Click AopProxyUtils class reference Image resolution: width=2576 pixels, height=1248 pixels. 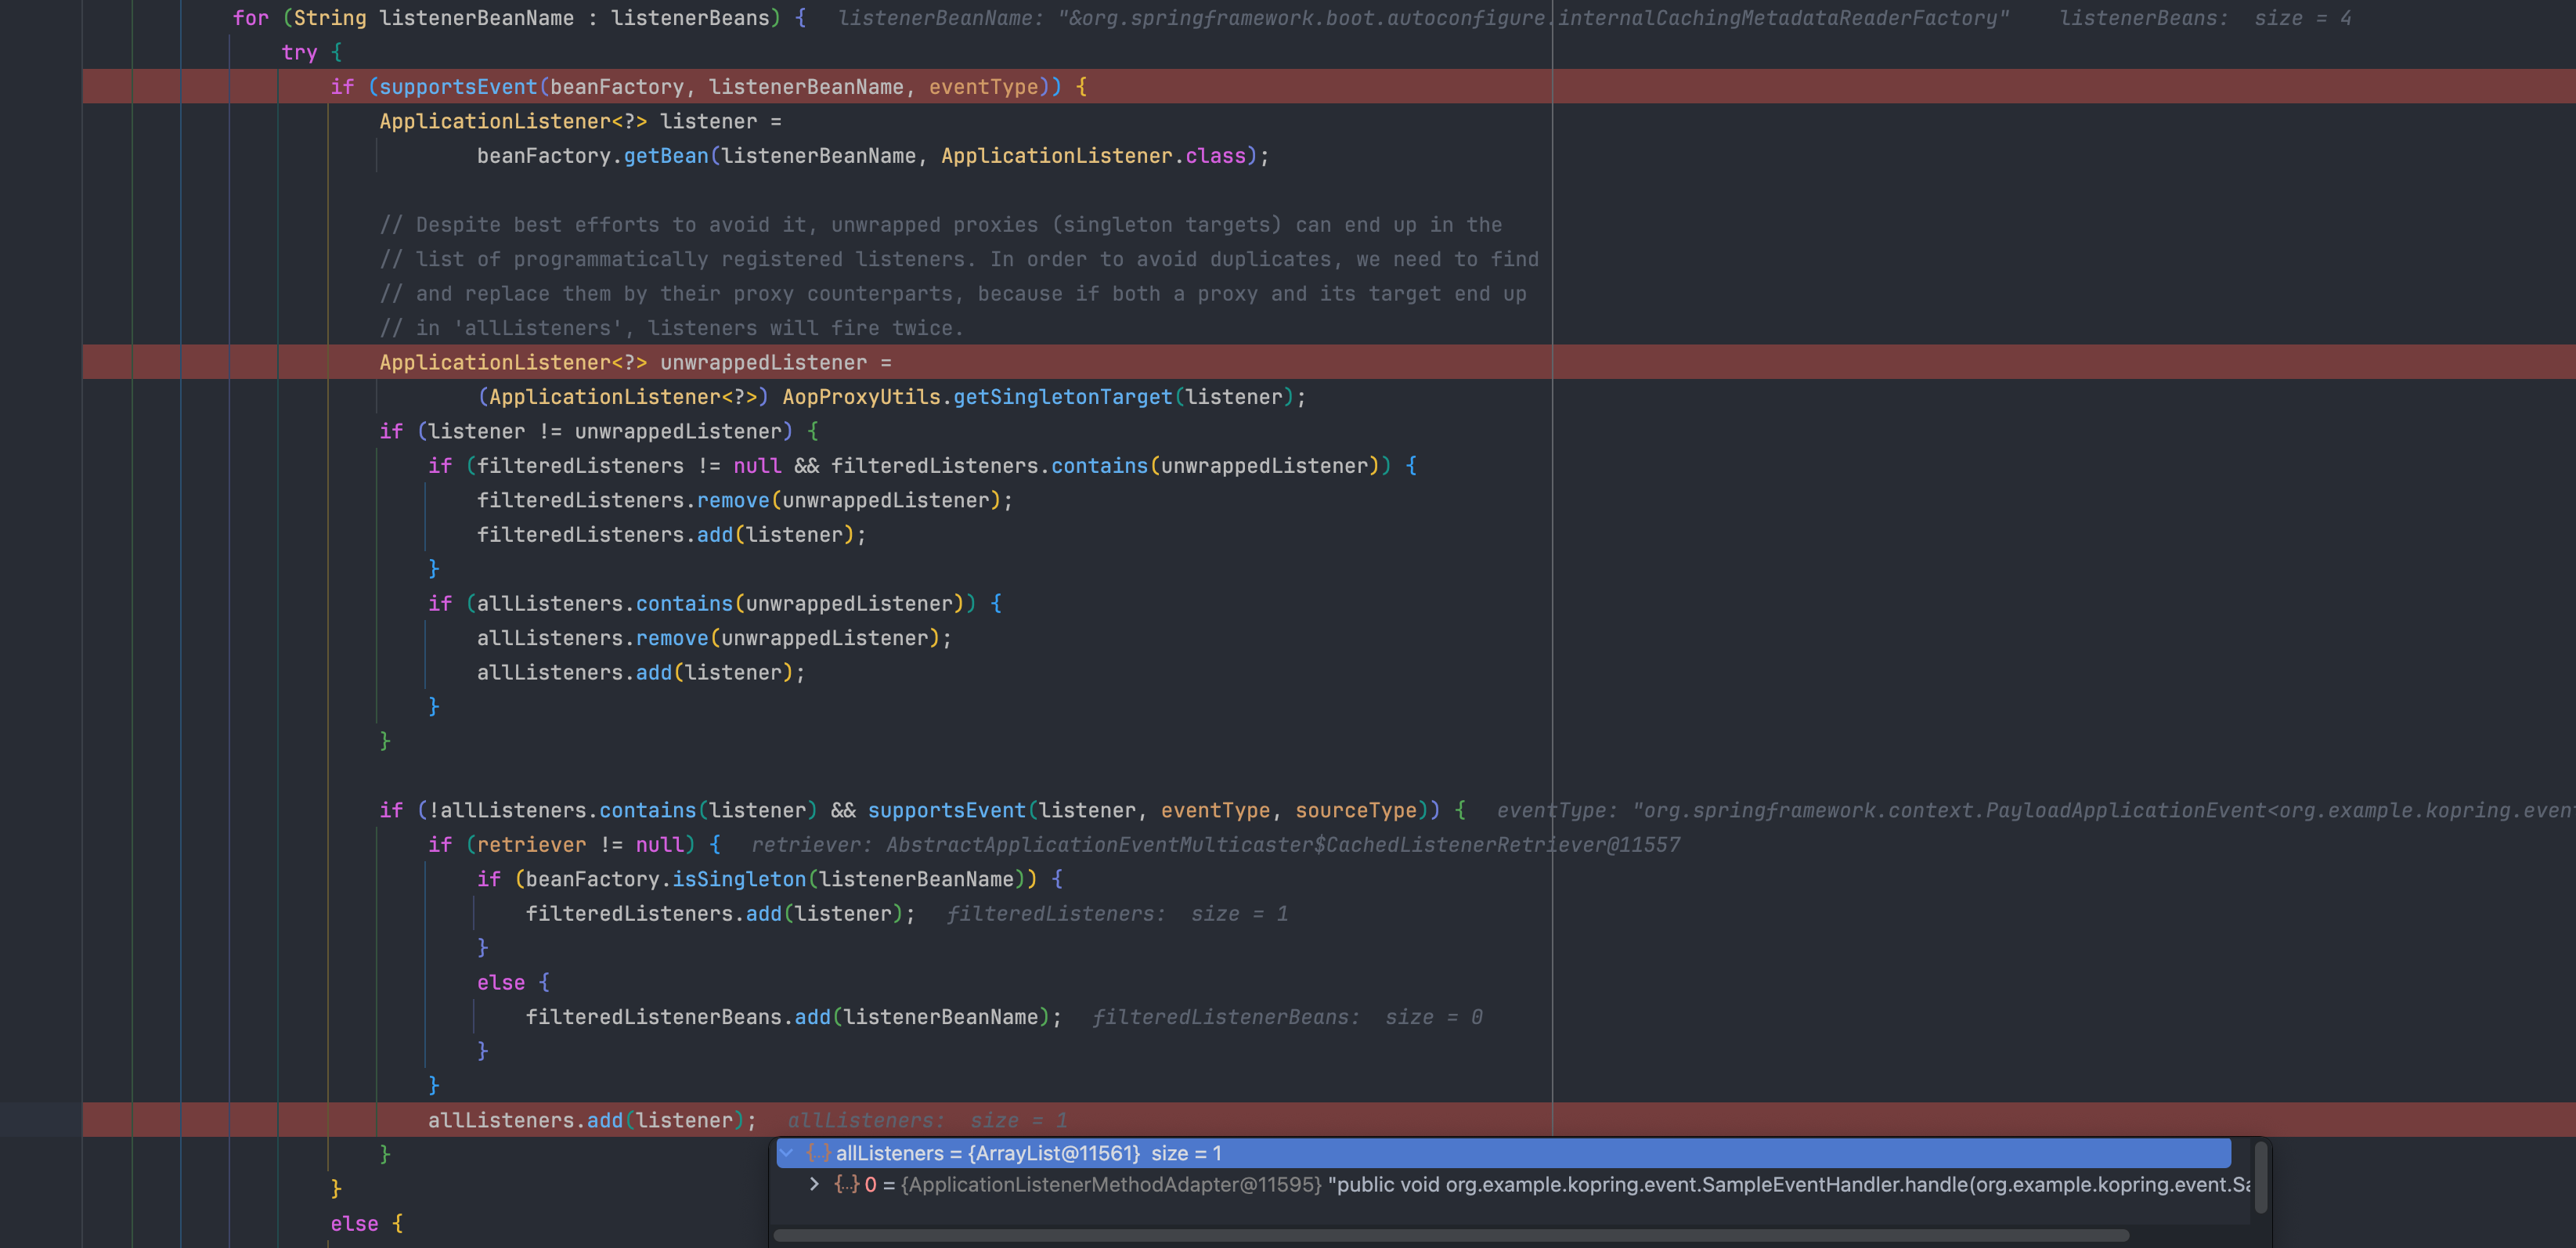[861, 397]
